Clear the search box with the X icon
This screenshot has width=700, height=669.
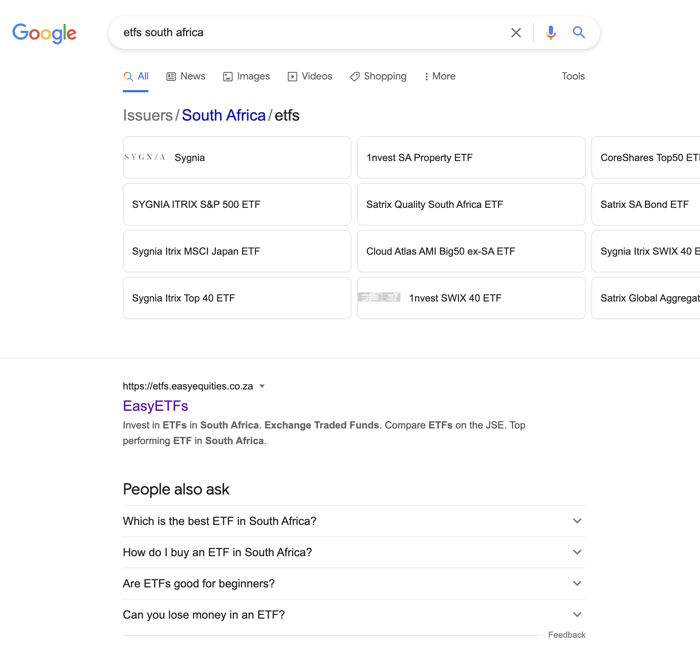pos(516,33)
